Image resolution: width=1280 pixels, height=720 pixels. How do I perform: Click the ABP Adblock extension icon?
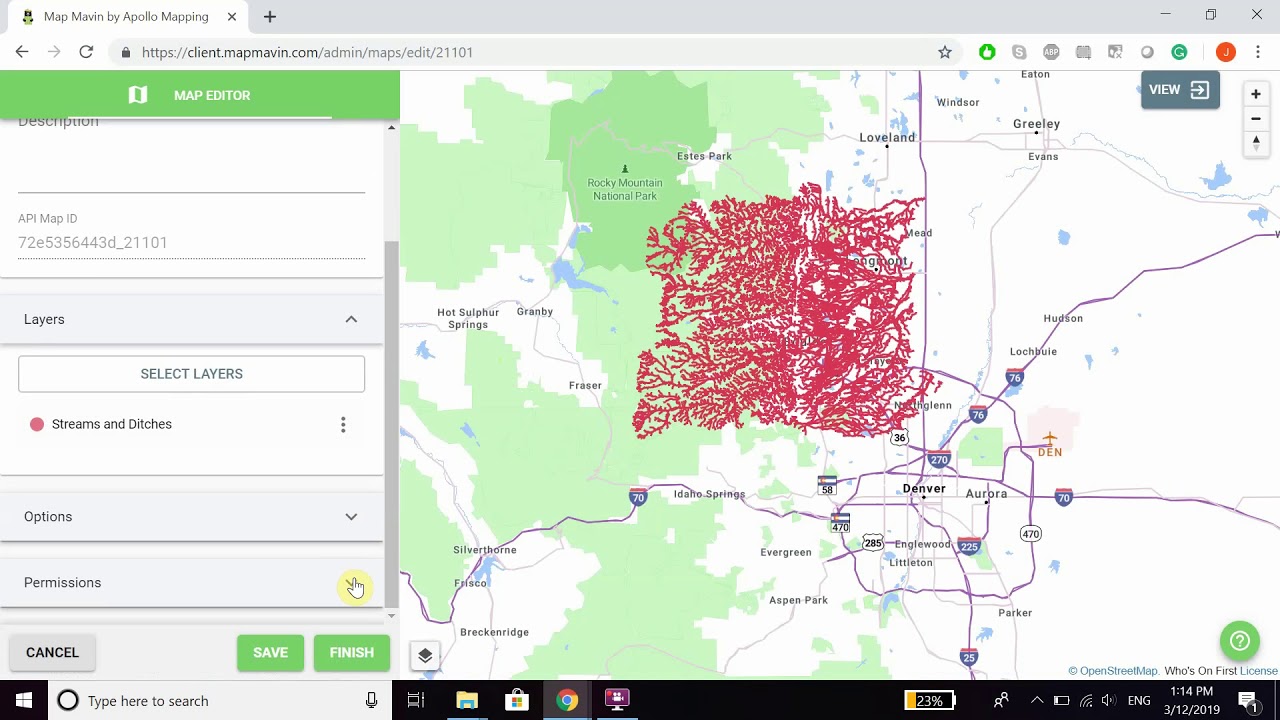coord(1051,52)
